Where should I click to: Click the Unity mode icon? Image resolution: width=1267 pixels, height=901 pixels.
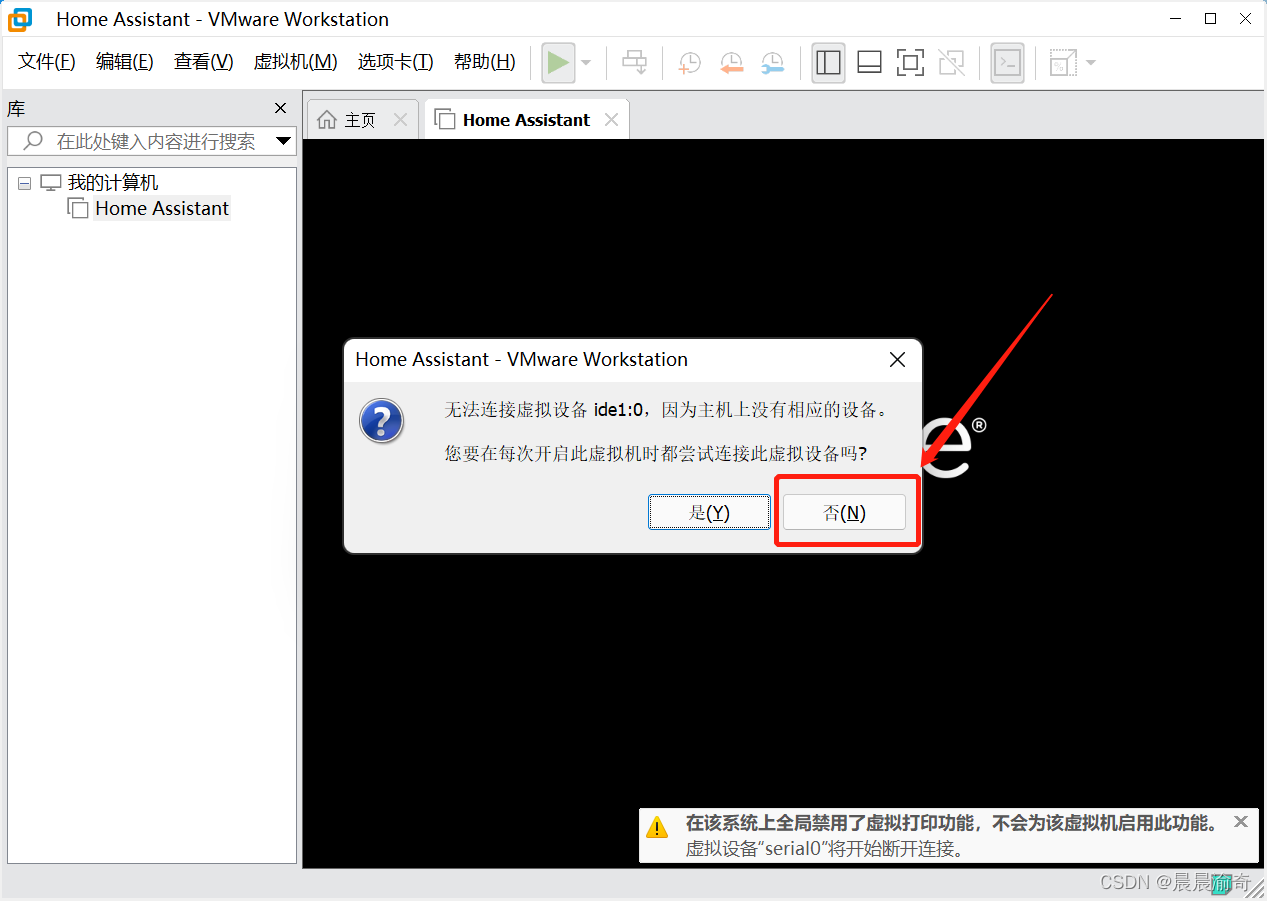tap(952, 63)
